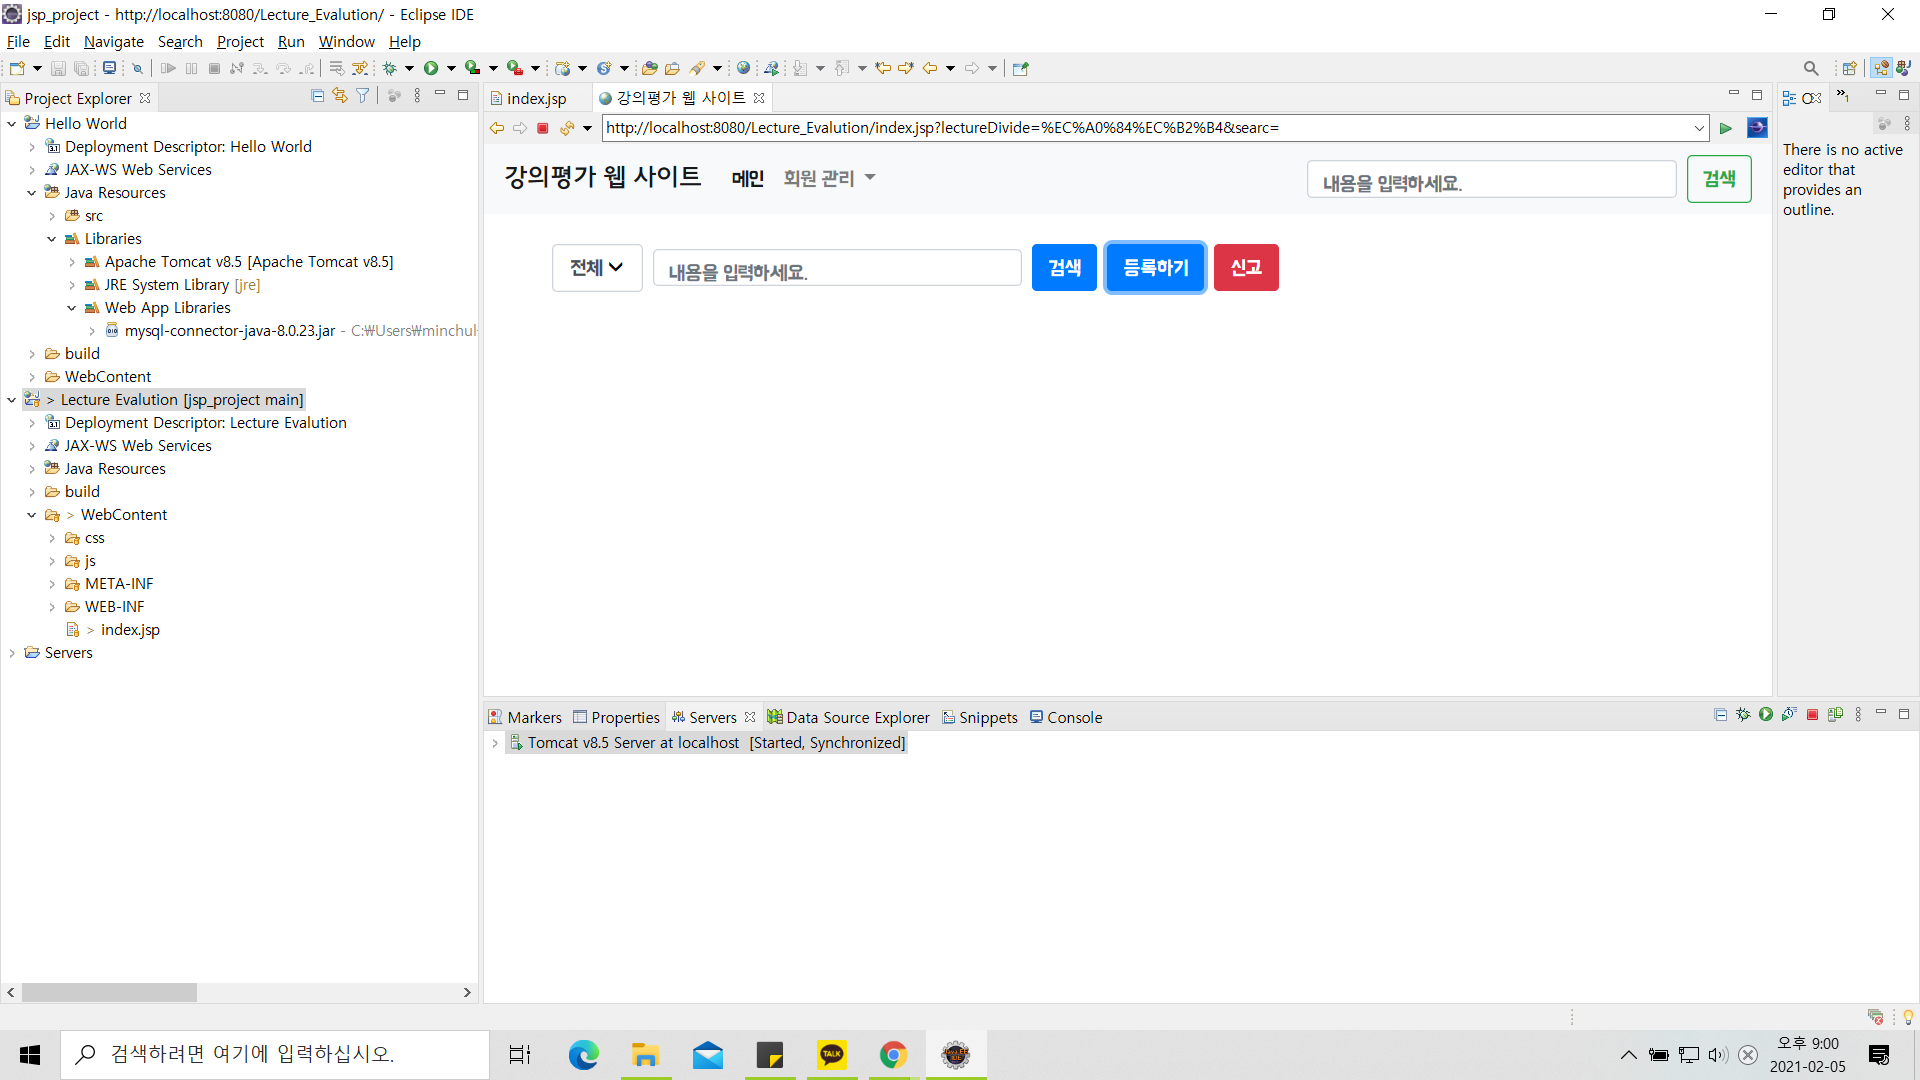Image resolution: width=1920 pixels, height=1080 pixels.
Task: Click the browser URL address field
Action: (x=1140, y=128)
